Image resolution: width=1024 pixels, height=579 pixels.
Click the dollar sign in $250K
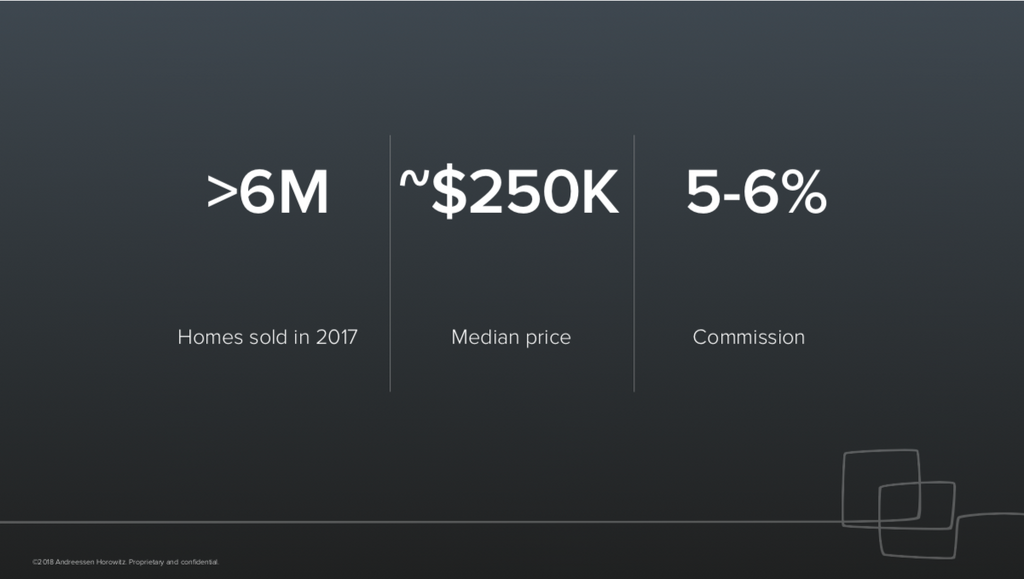click(x=448, y=193)
